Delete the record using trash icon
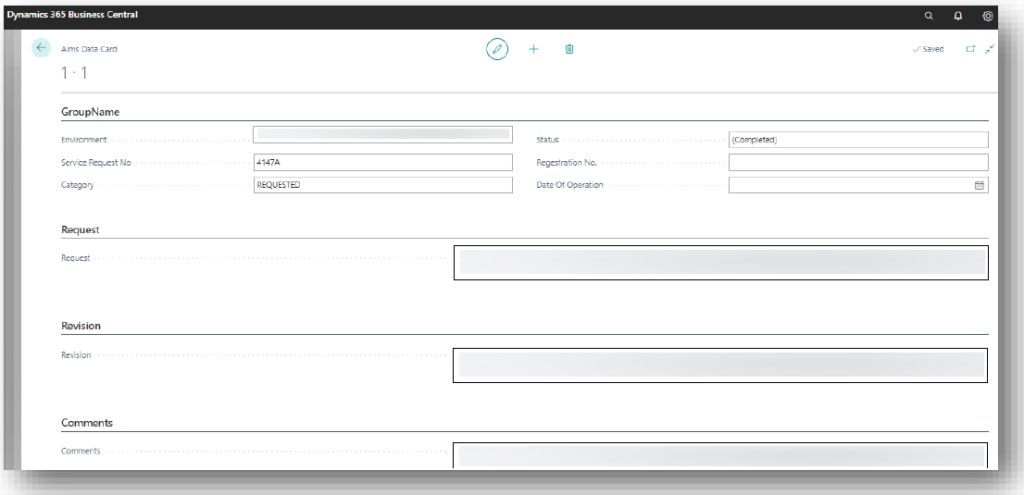1024x495 pixels. point(569,49)
